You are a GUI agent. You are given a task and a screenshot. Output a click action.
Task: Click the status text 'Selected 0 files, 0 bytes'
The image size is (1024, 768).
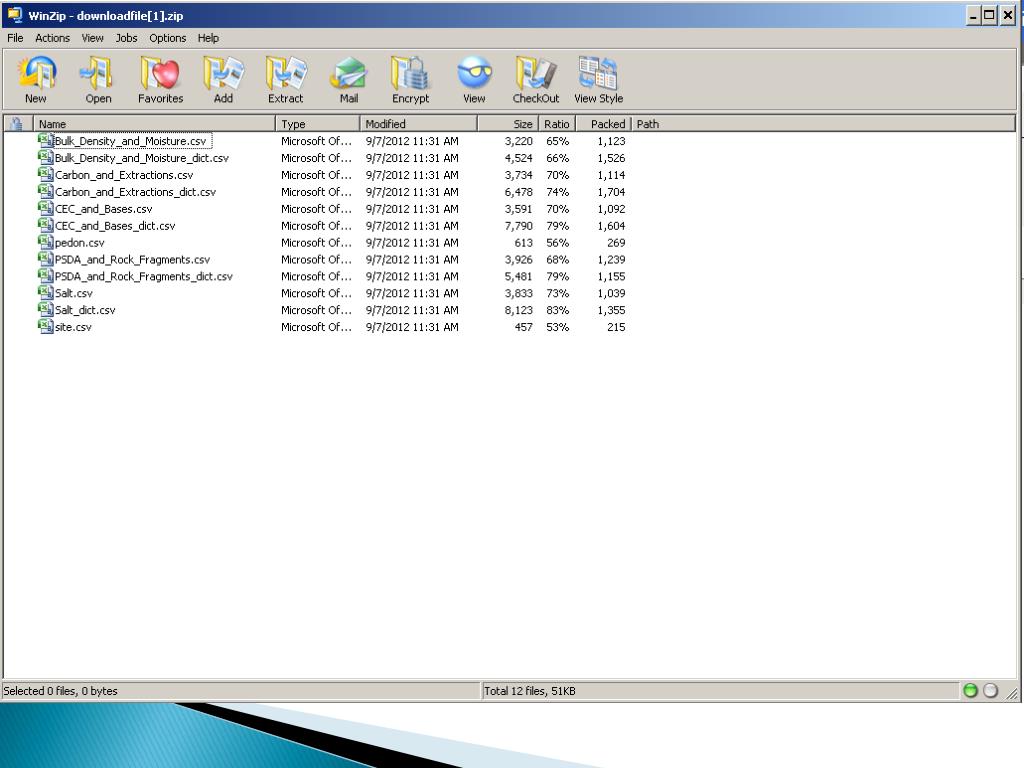[60, 691]
